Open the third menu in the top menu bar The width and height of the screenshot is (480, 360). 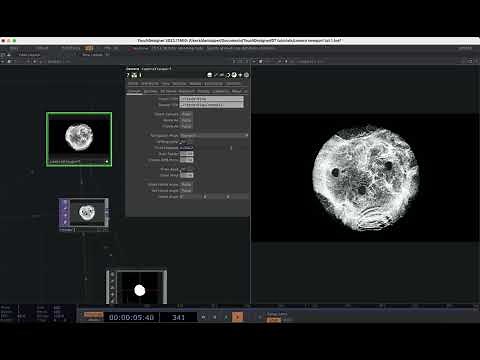pos(70,48)
